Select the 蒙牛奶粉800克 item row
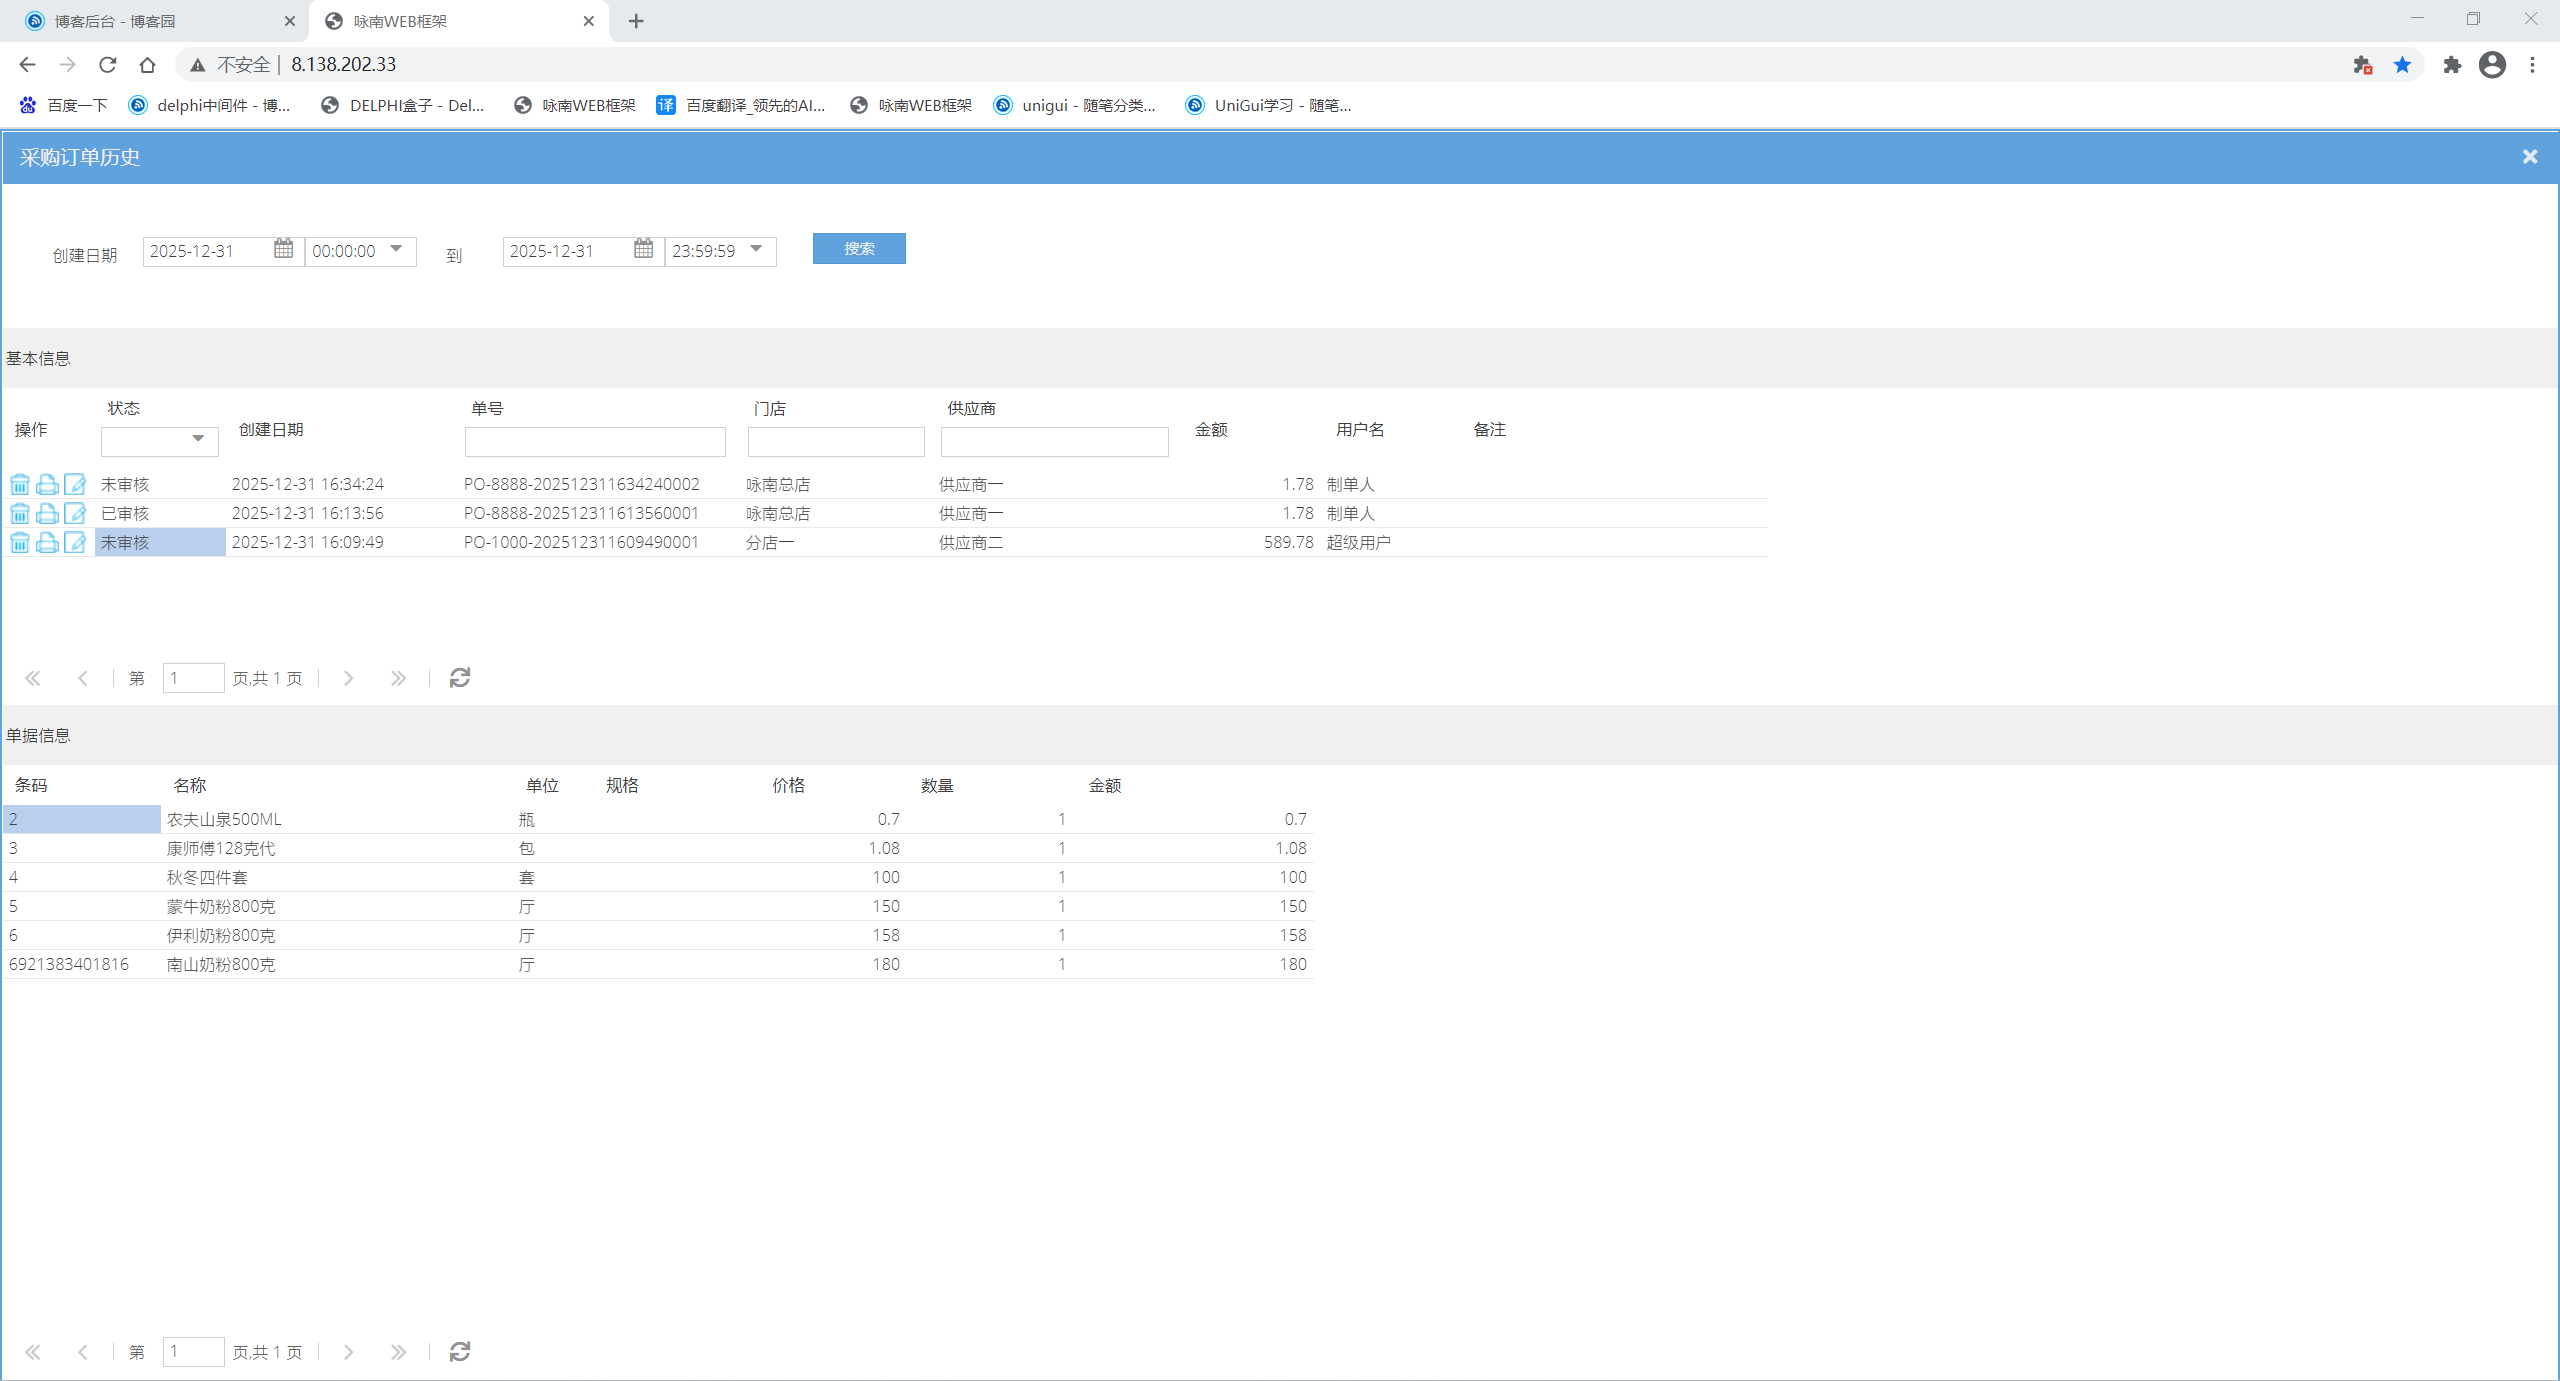 (x=221, y=907)
